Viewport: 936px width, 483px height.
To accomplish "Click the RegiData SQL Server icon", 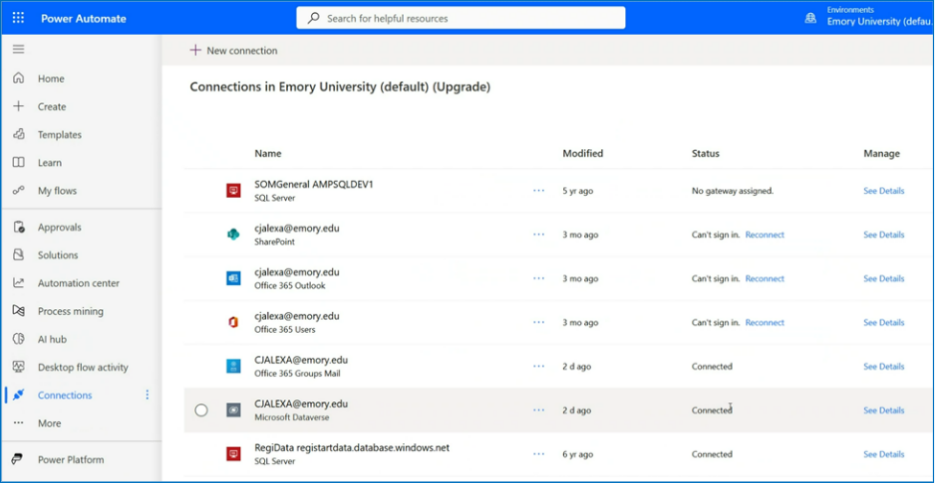I will click(x=233, y=454).
